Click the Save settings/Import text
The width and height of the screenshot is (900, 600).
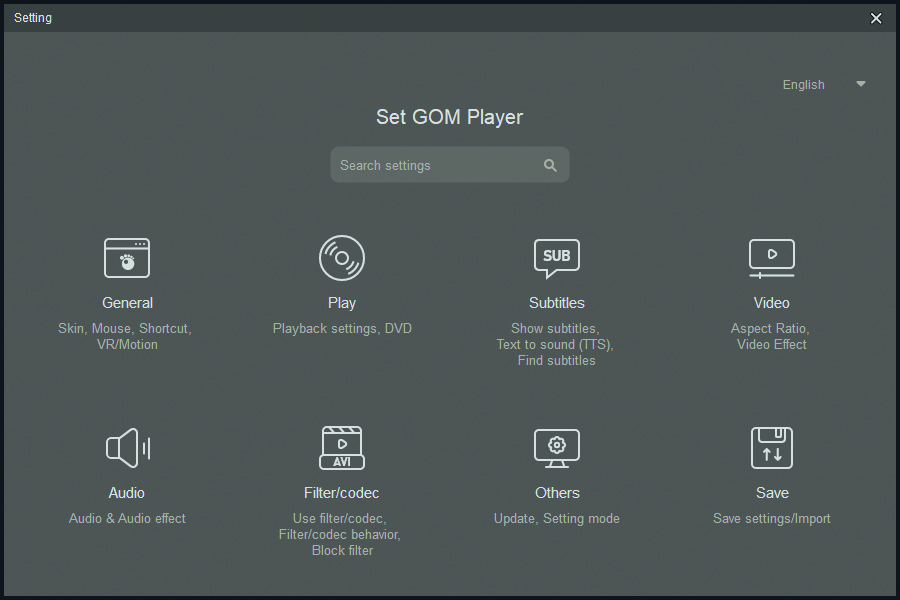pyautogui.click(x=771, y=518)
